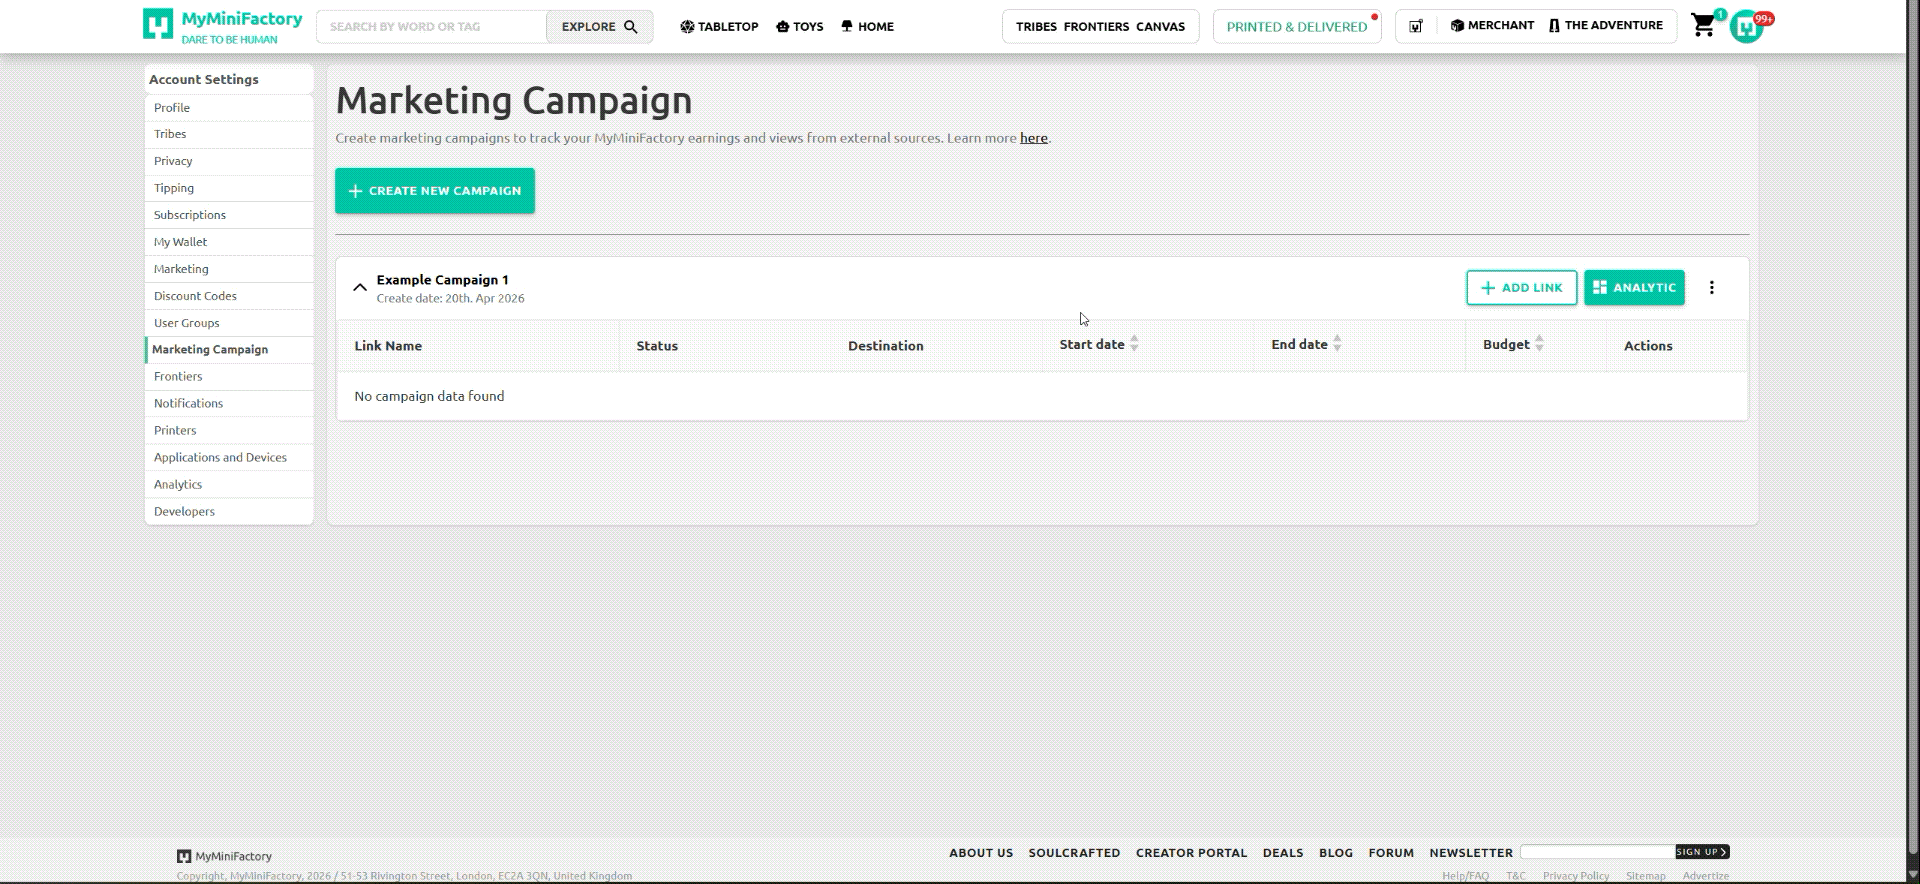Open the icon left of Merchant
The width and height of the screenshot is (1920, 884).
coord(1415,26)
